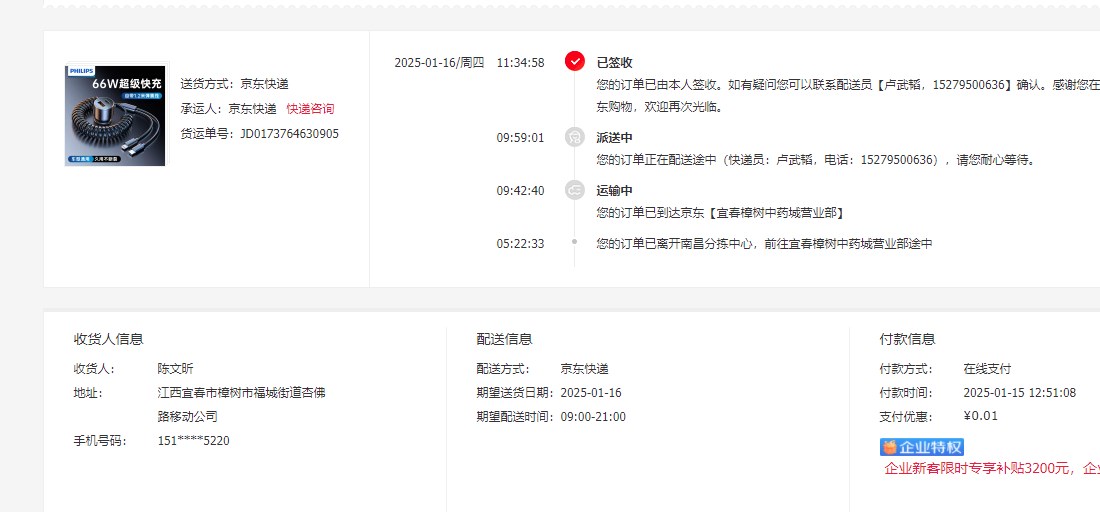Click the delivery time window 09:00-21:00
1100x512 pixels.
point(593,417)
